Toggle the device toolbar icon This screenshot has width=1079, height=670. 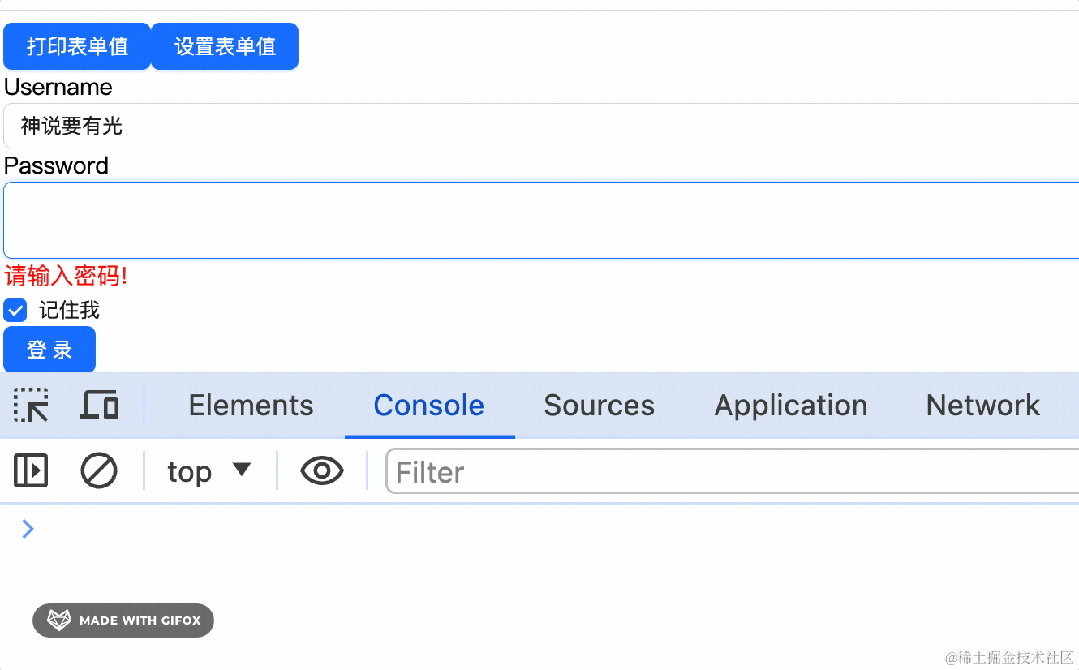(99, 405)
